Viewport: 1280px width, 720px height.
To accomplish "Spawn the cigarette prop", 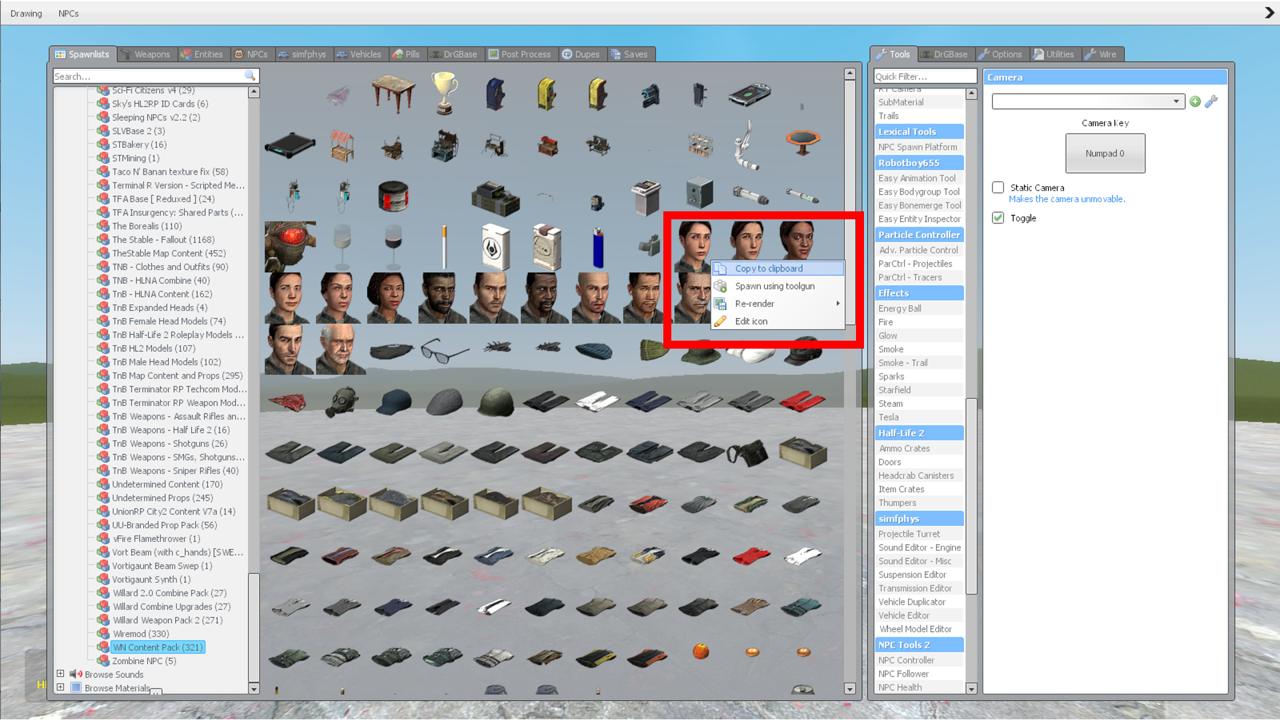I will pyautogui.click(x=444, y=248).
